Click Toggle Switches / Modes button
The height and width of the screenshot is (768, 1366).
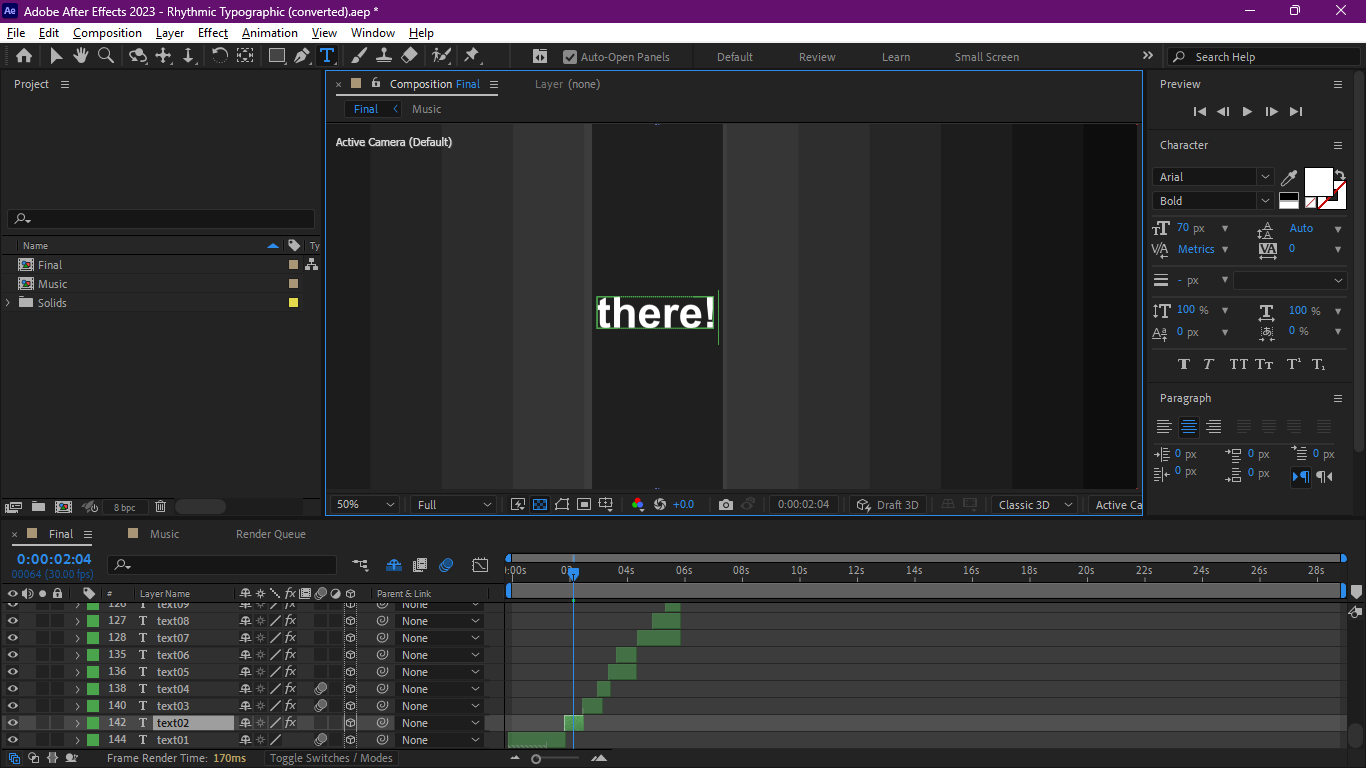tap(331, 758)
